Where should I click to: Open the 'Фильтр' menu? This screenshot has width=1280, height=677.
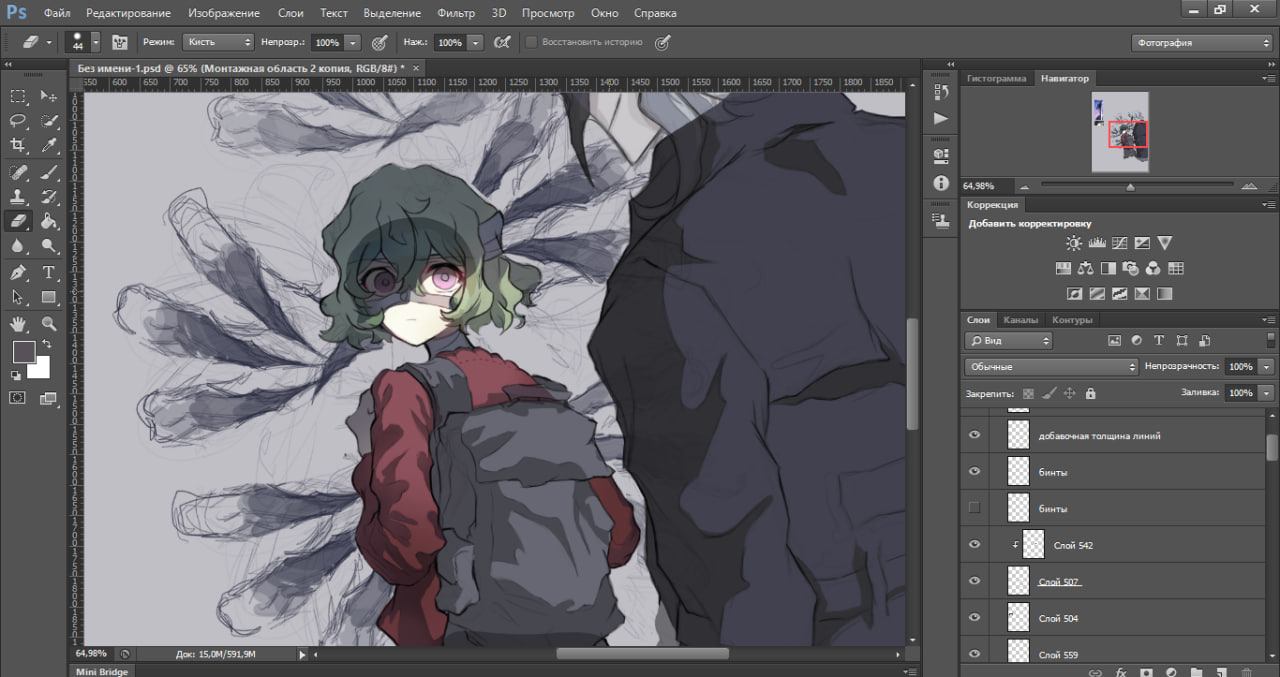456,13
